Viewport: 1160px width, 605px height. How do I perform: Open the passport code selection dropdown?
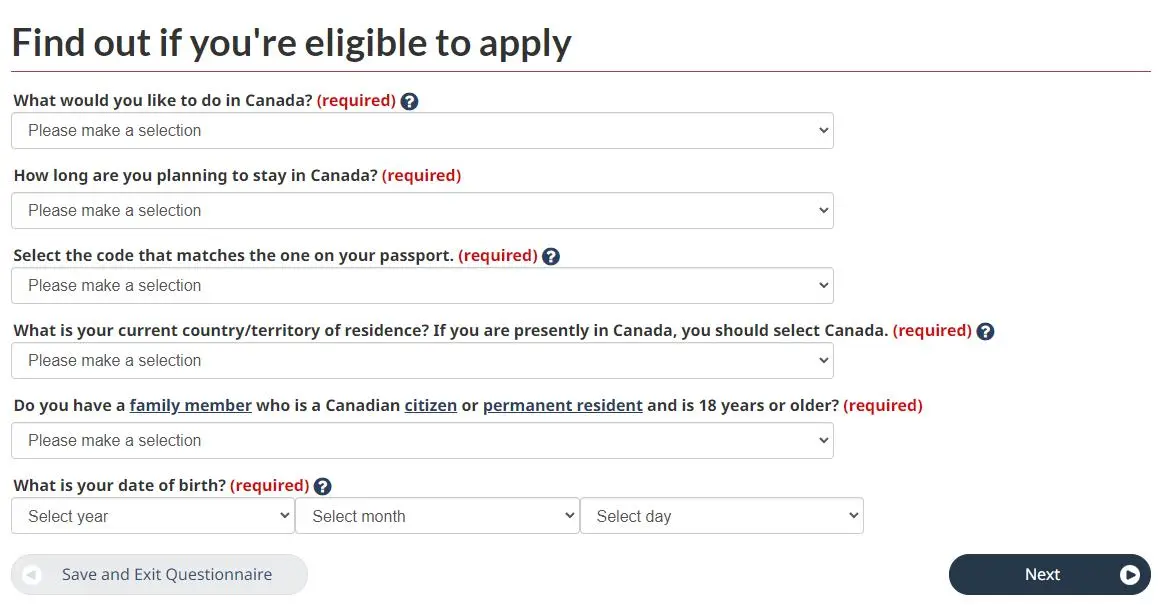click(422, 285)
